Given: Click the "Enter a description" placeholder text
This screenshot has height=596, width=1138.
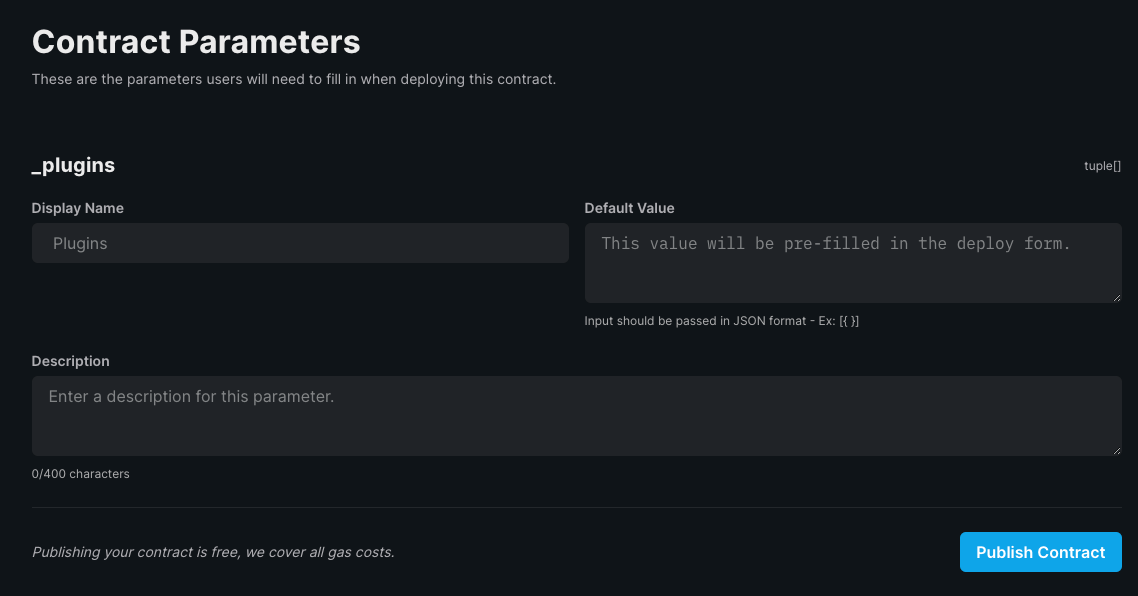Looking at the screenshot, I should pos(191,396).
